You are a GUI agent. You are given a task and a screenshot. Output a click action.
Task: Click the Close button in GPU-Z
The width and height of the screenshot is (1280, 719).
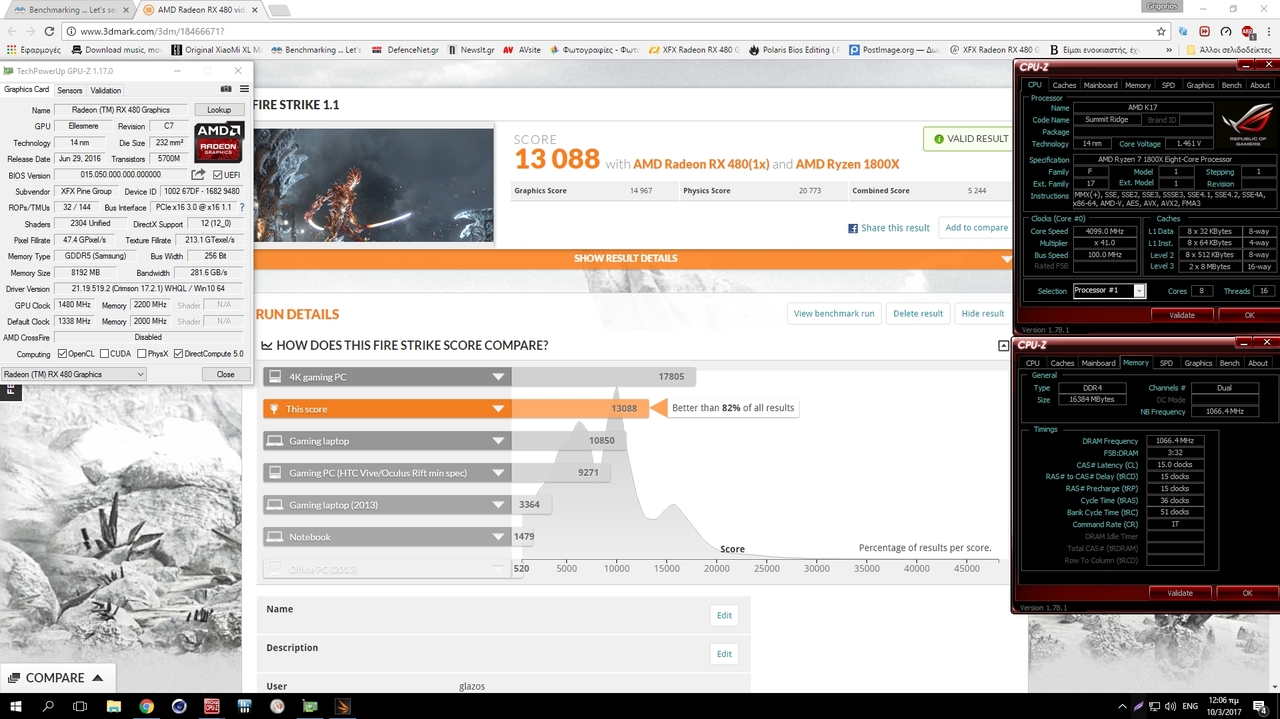[x=226, y=374]
